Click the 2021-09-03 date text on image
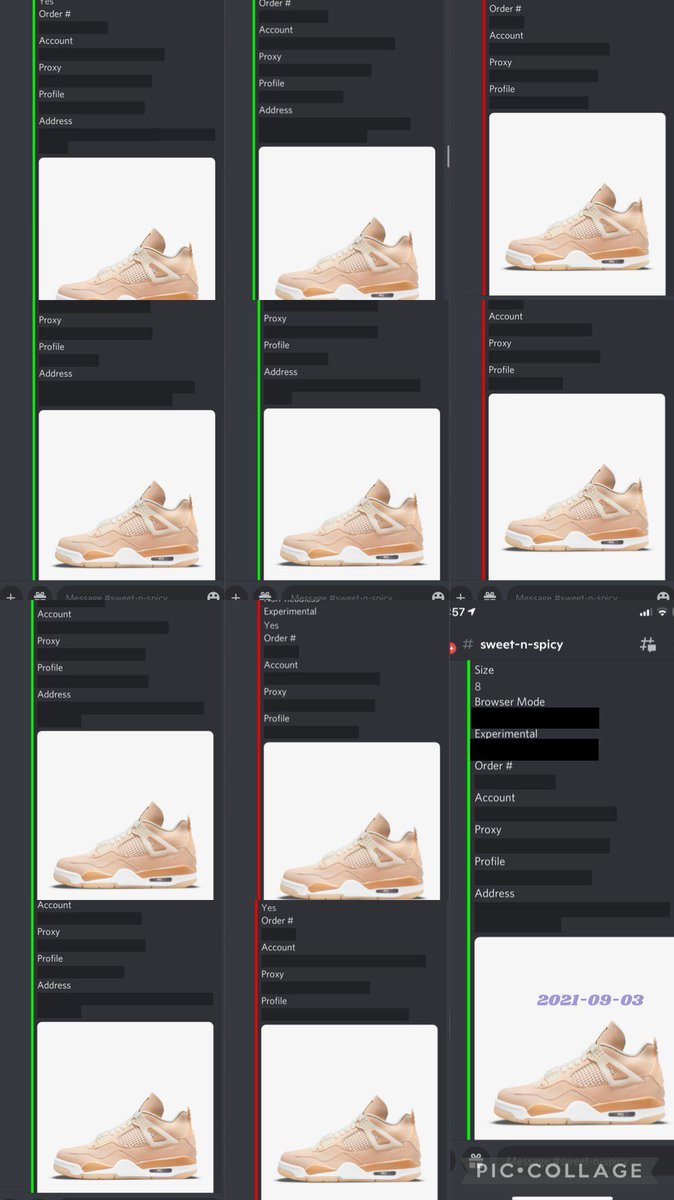The height and width of the screenshot is (1200, 674). [x=590, y=999]
